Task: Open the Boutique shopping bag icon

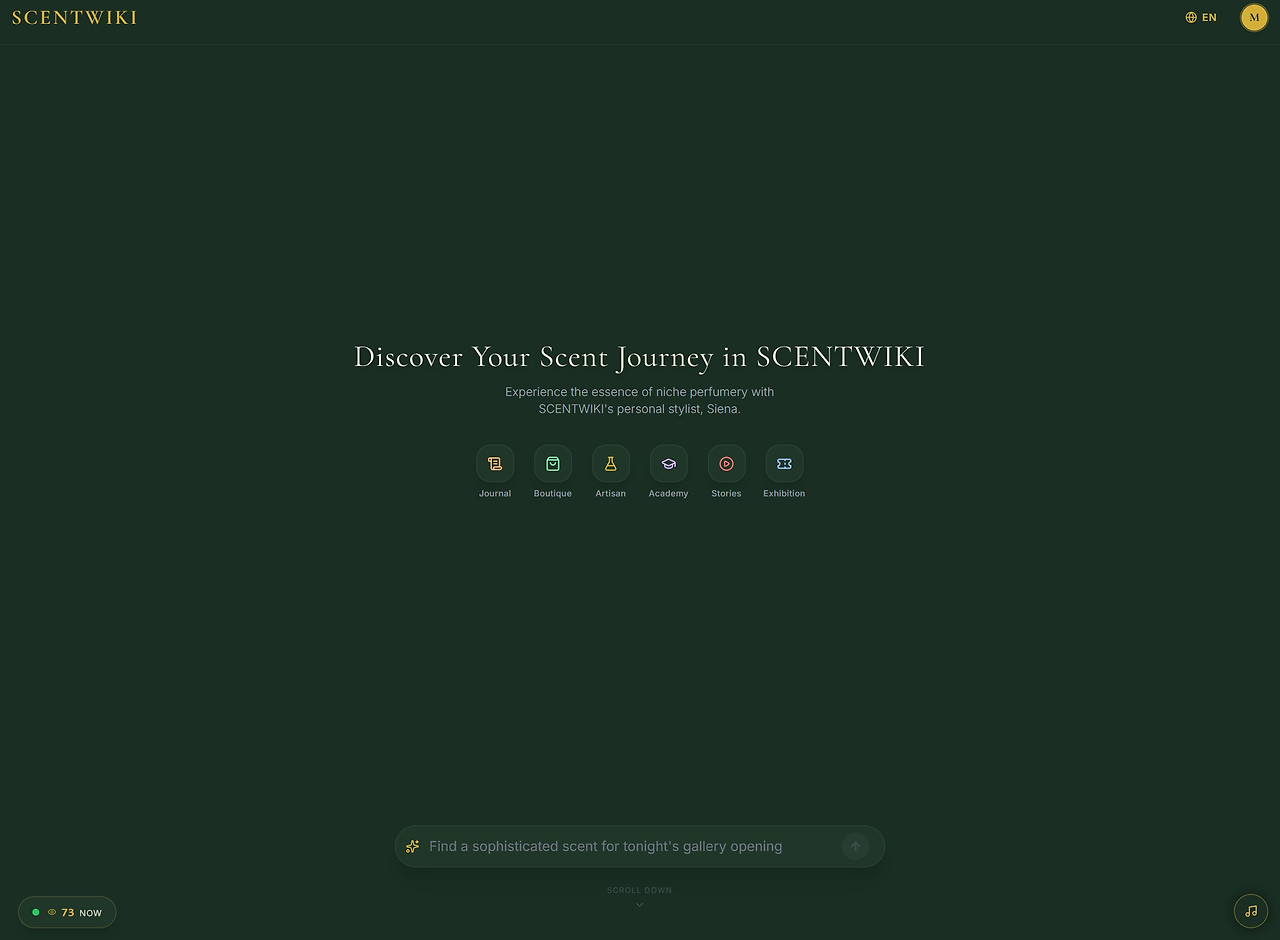Action: coord(552,463)
